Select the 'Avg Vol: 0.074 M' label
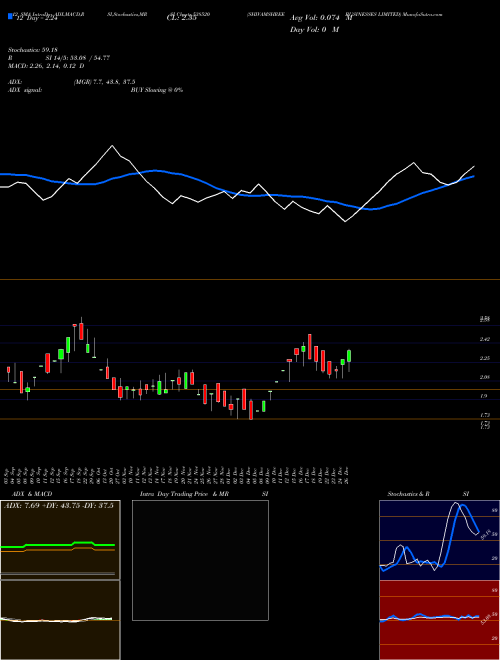 click(321, 18)
